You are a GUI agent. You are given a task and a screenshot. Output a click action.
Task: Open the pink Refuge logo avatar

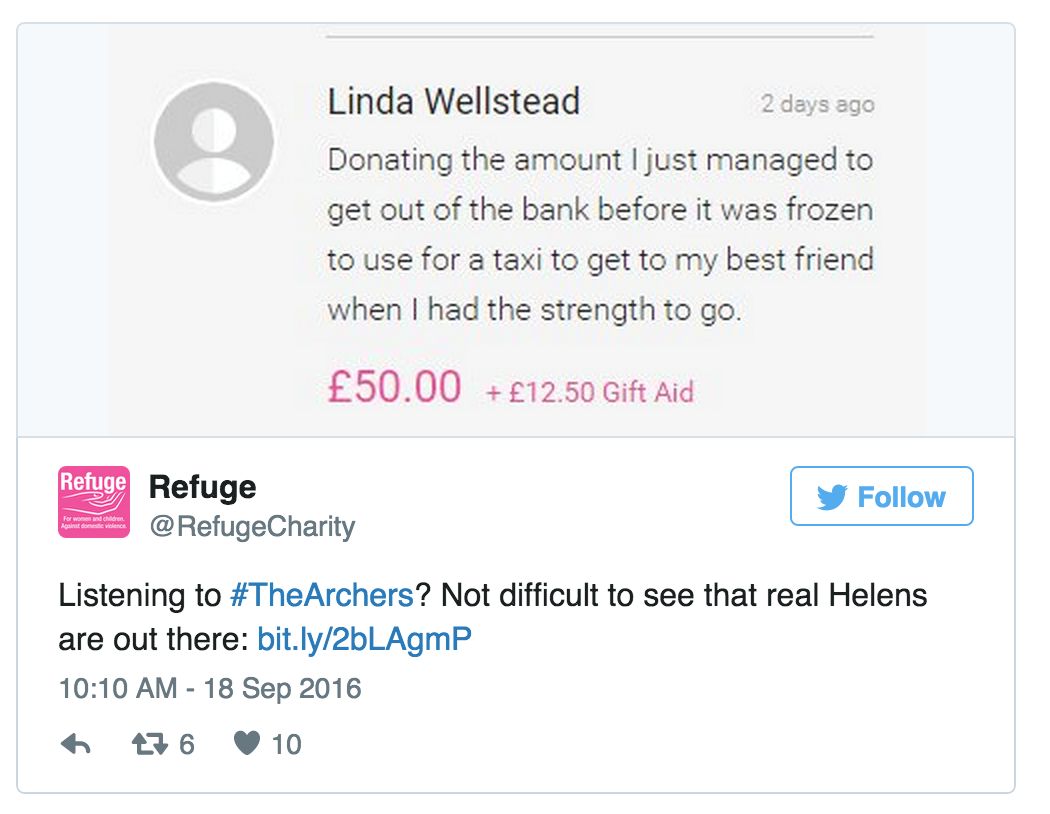93,502
